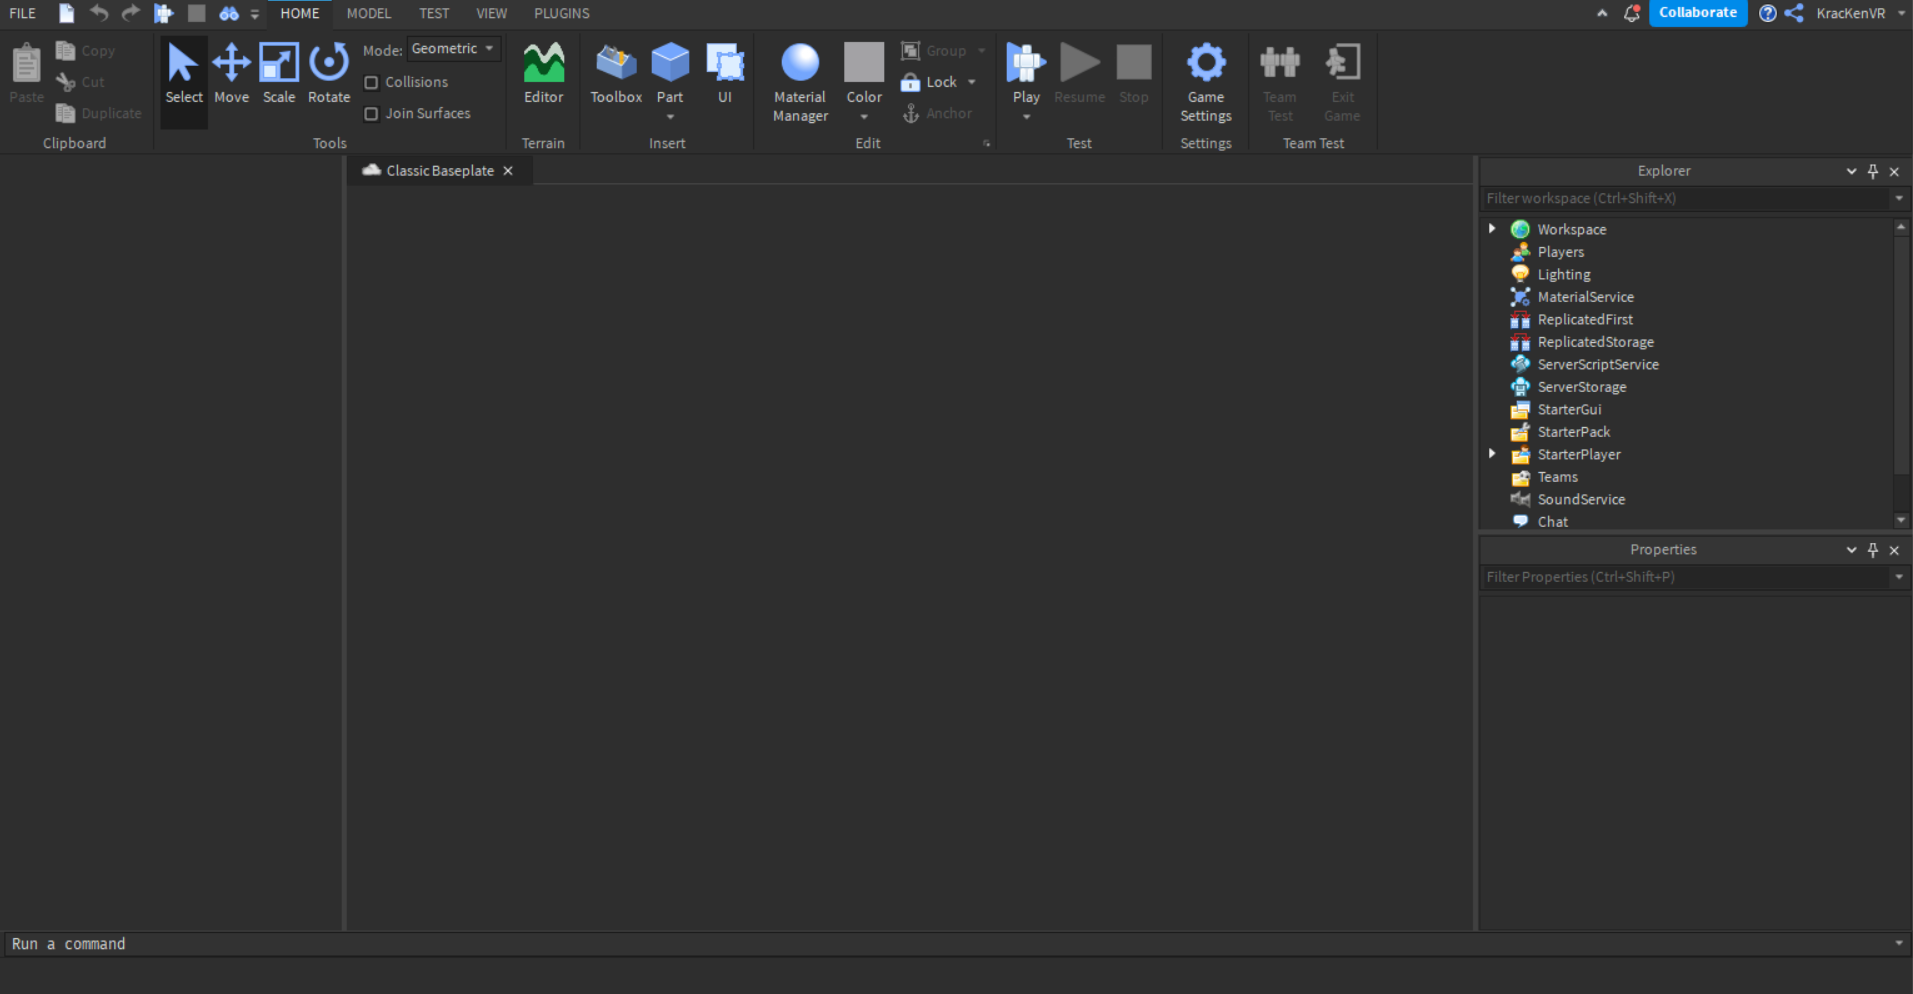The image size is (1913, 994).
Task: Select the Lock tool icon
Action: (x=910, y=82)
